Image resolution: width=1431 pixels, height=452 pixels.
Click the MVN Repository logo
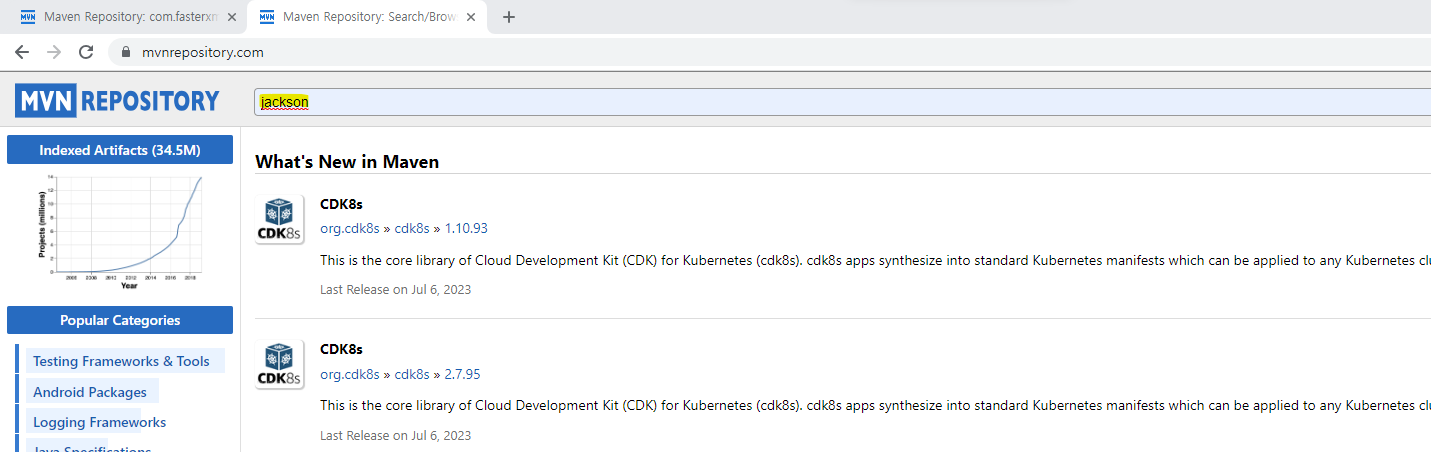(118, 100)
